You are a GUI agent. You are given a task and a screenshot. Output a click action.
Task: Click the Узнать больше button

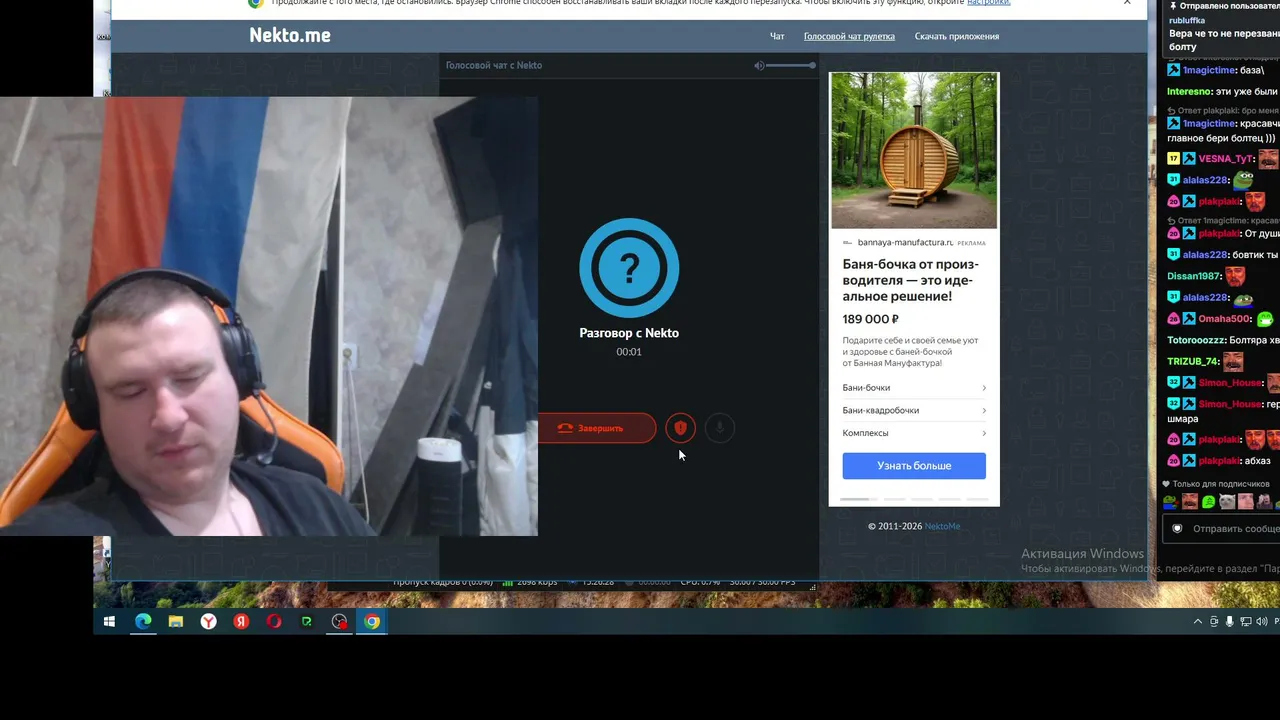(914, 466)
